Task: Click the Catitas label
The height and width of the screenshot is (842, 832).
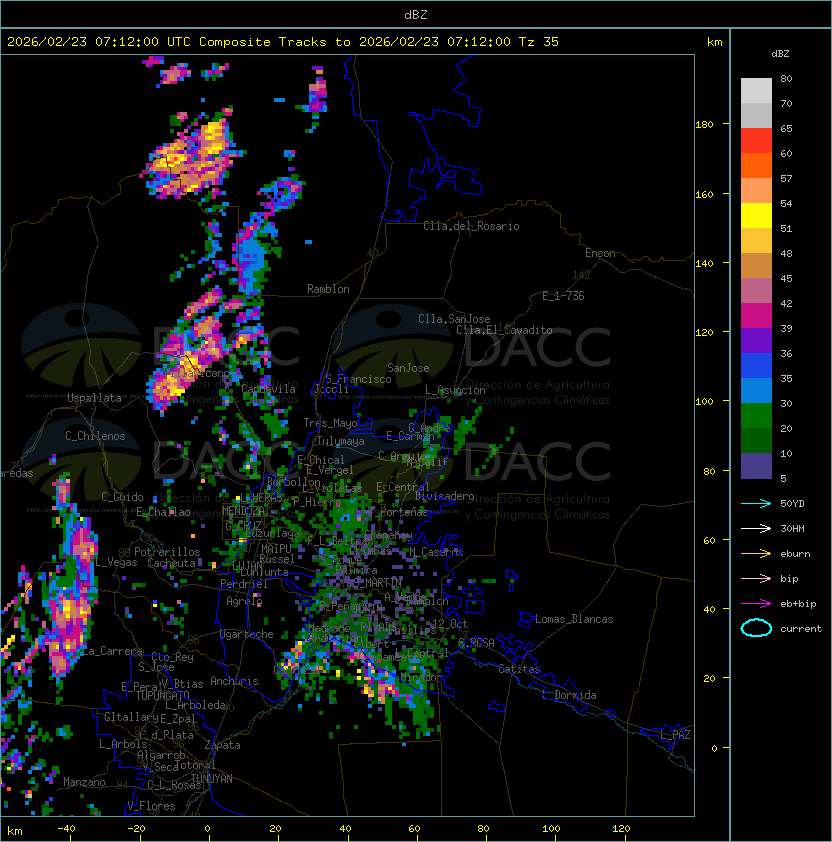Action: tap(519, 669)
